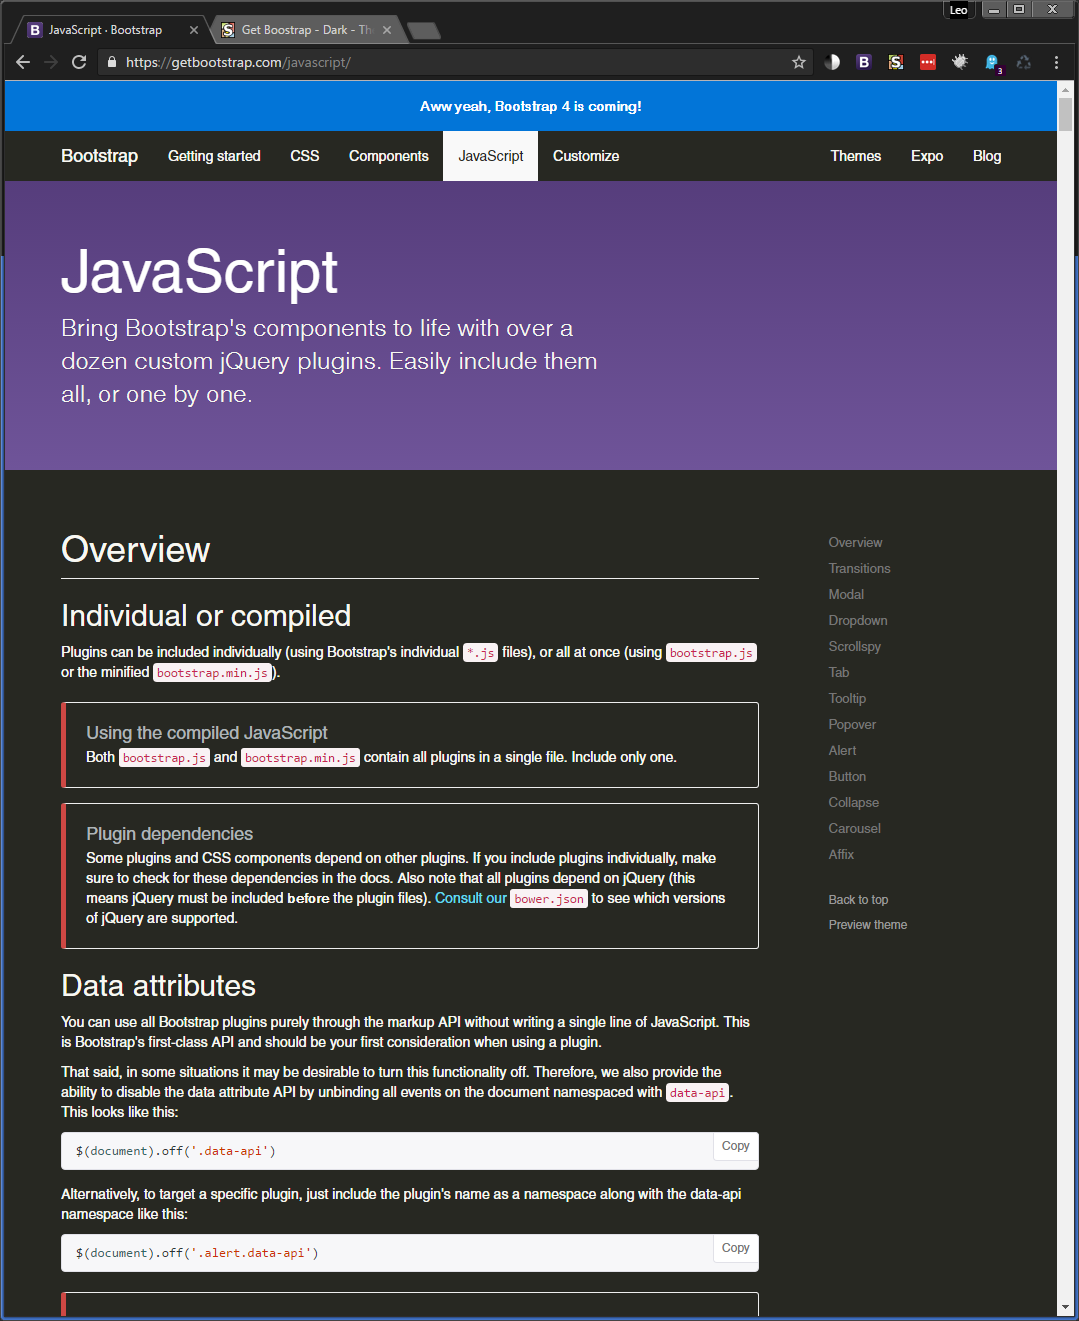Open Expo in the navbar
This screenshot has width=1079, height=1321.
[x=927, y=156]
